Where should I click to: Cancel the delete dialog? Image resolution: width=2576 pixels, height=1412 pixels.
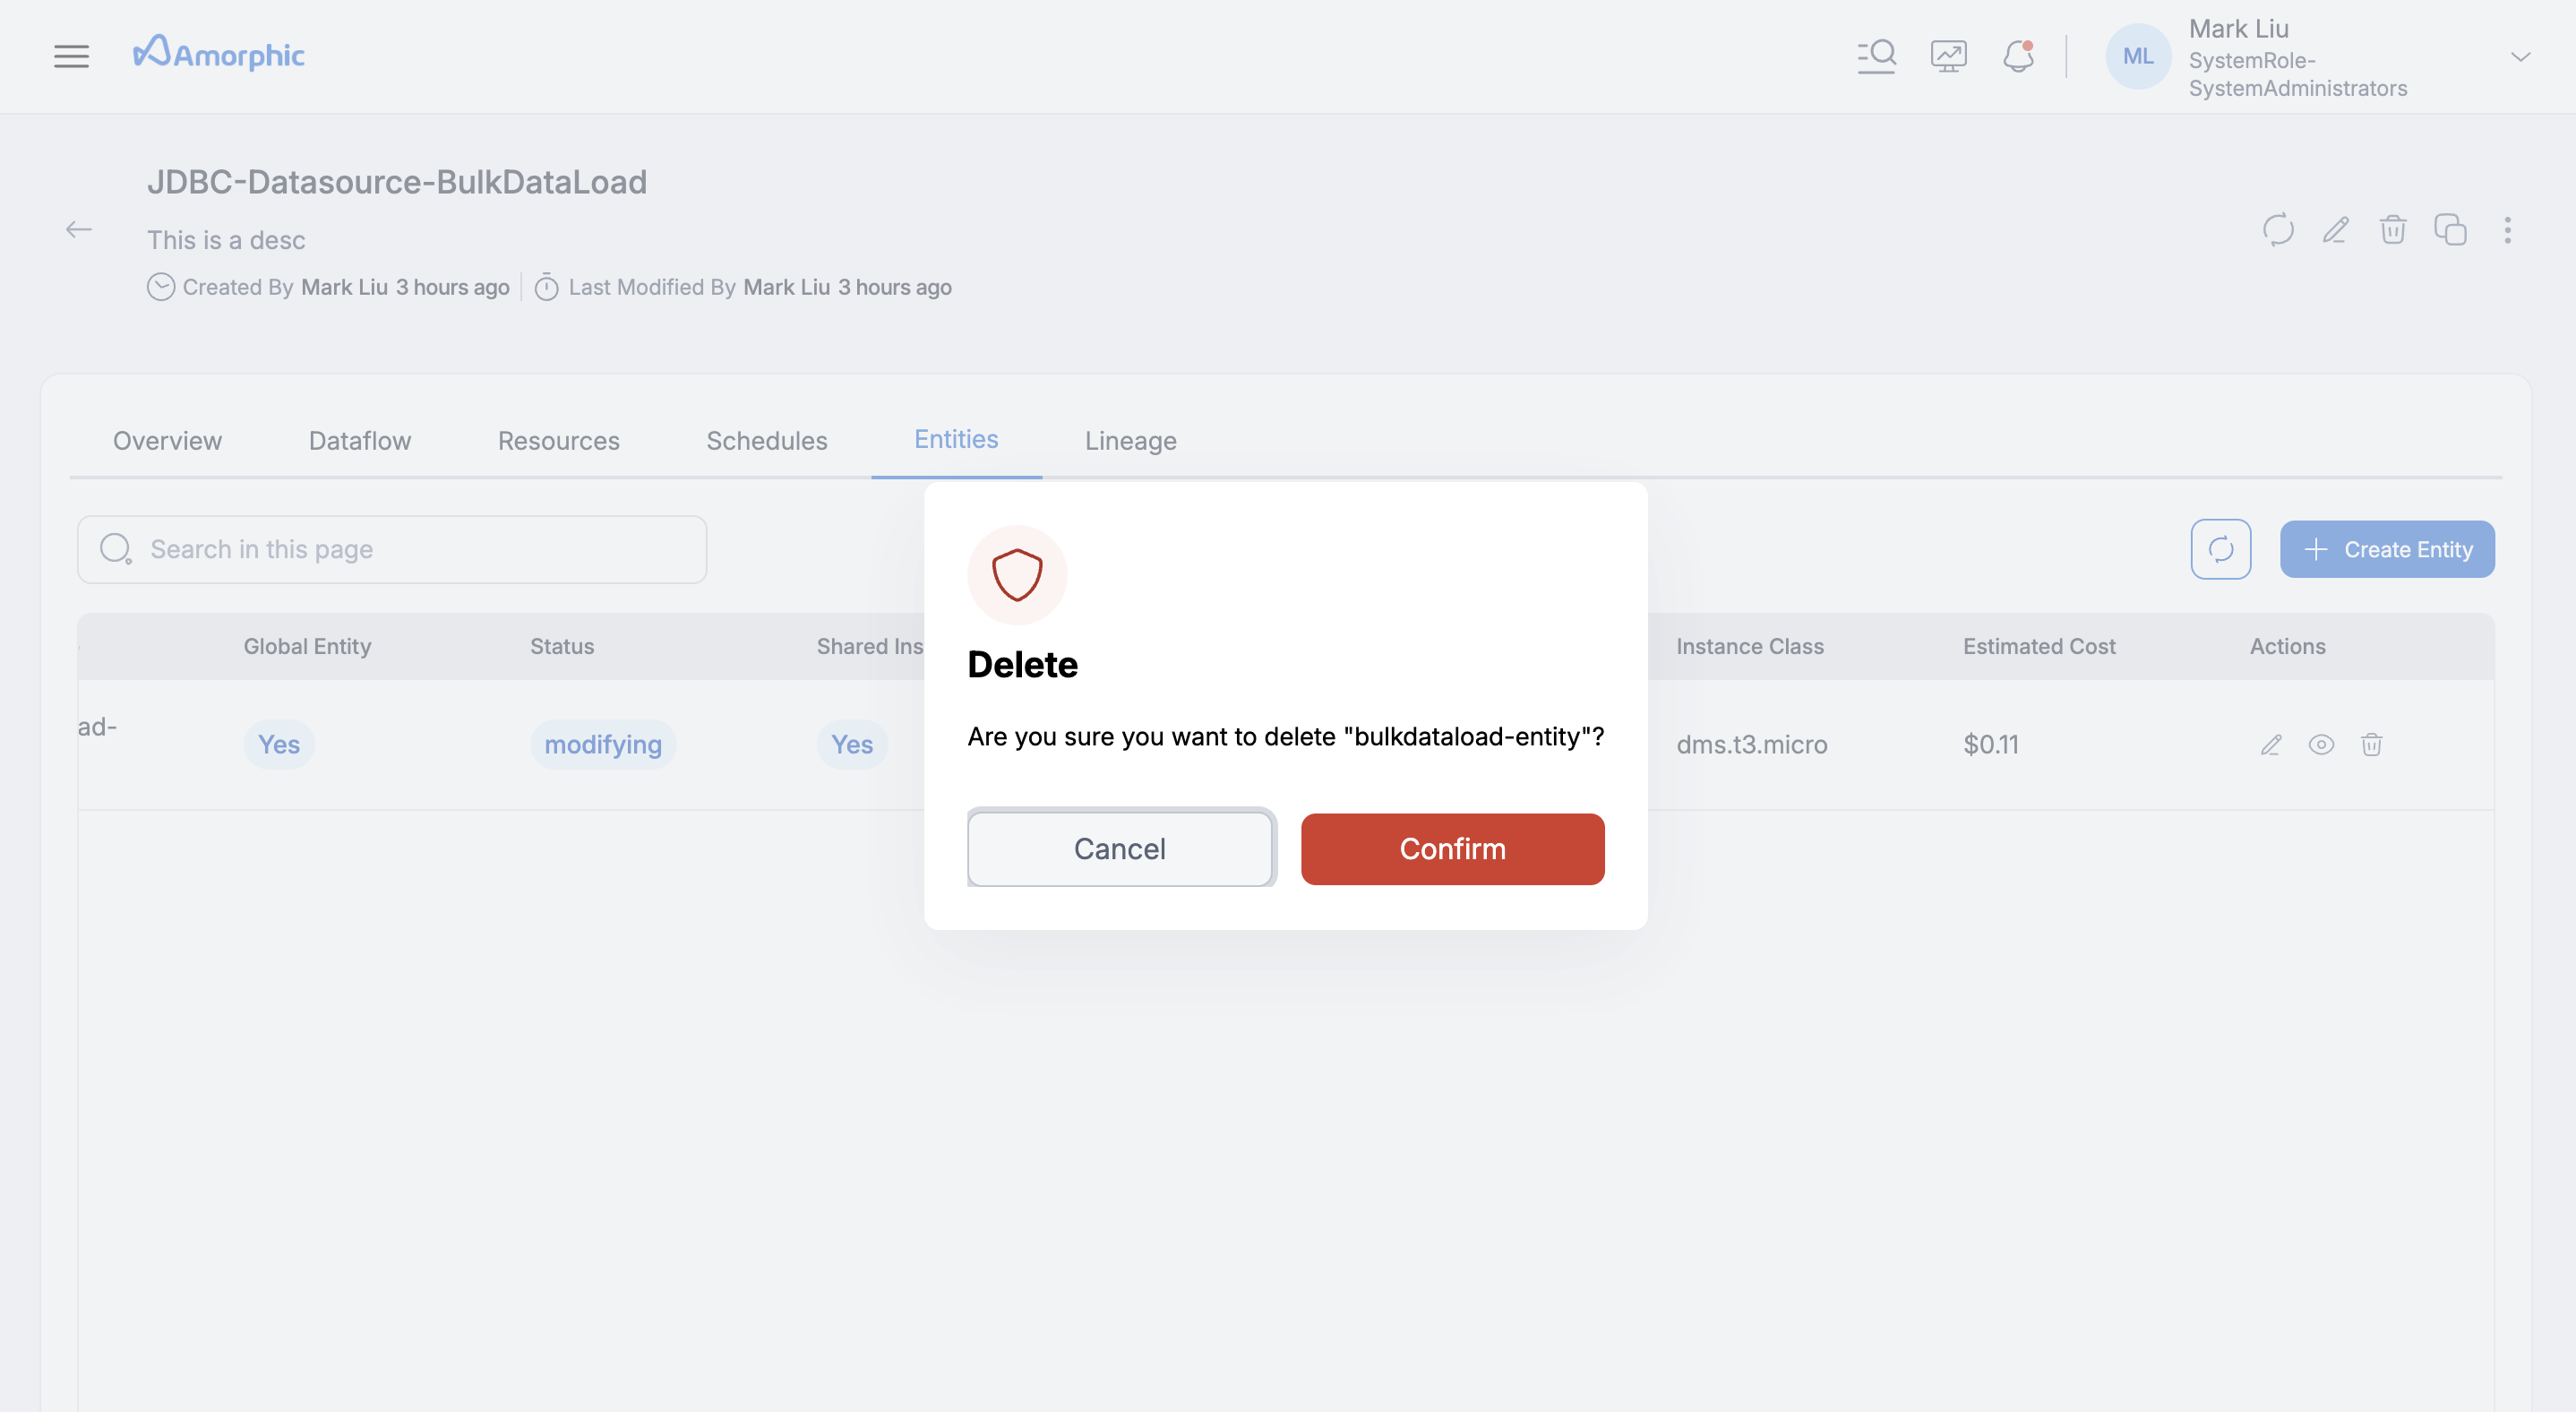[x=1120, y=848]
